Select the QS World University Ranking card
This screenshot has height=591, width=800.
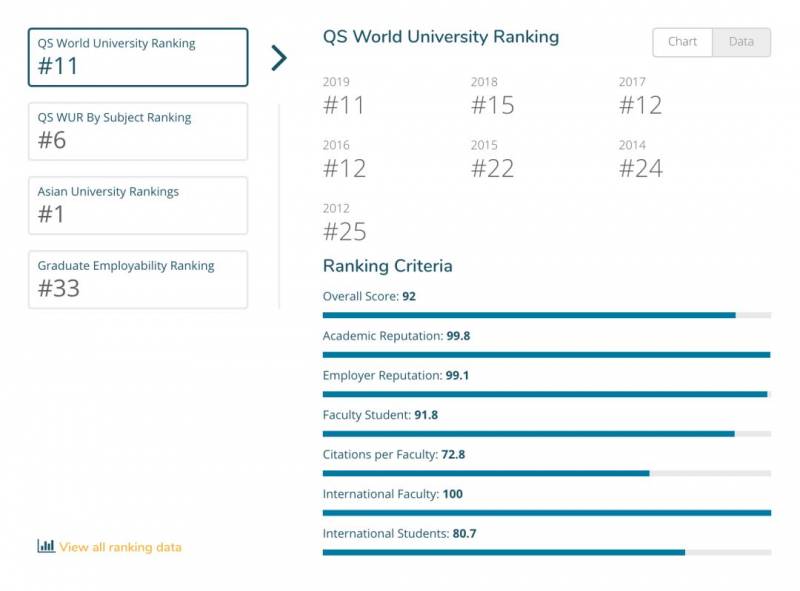pyautogui.click(x=138, y=57)
